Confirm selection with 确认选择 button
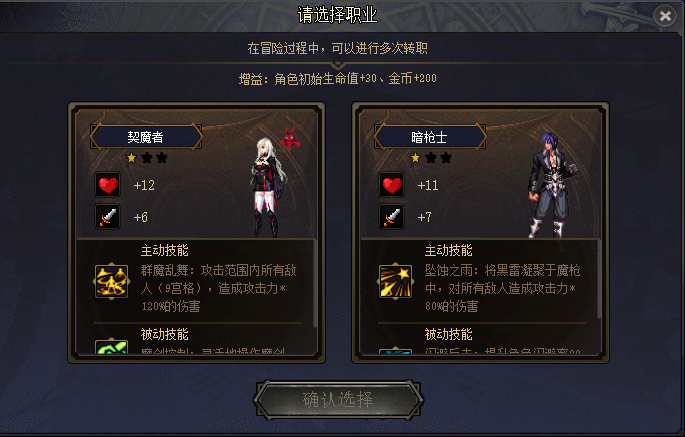The height and width of the screenshot is (437, 685). (x=338, y=400)
